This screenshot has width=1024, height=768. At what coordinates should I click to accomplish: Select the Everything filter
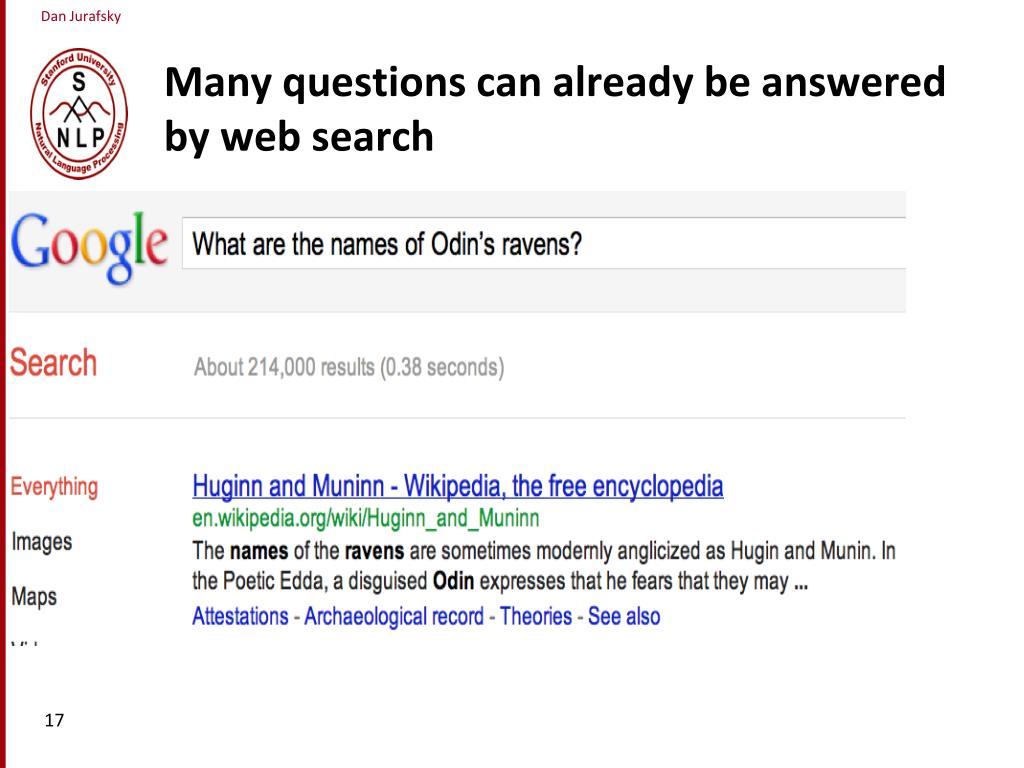point(54,487)
